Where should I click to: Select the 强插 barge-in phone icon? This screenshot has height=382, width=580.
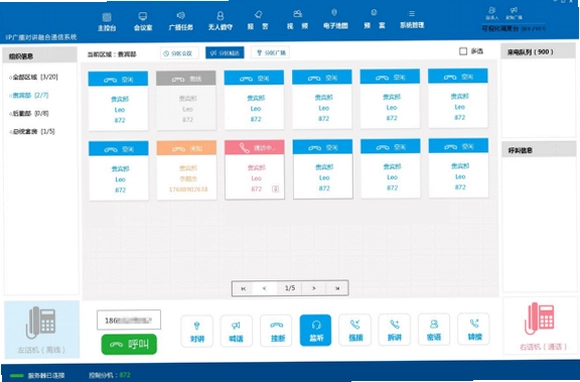355,329
